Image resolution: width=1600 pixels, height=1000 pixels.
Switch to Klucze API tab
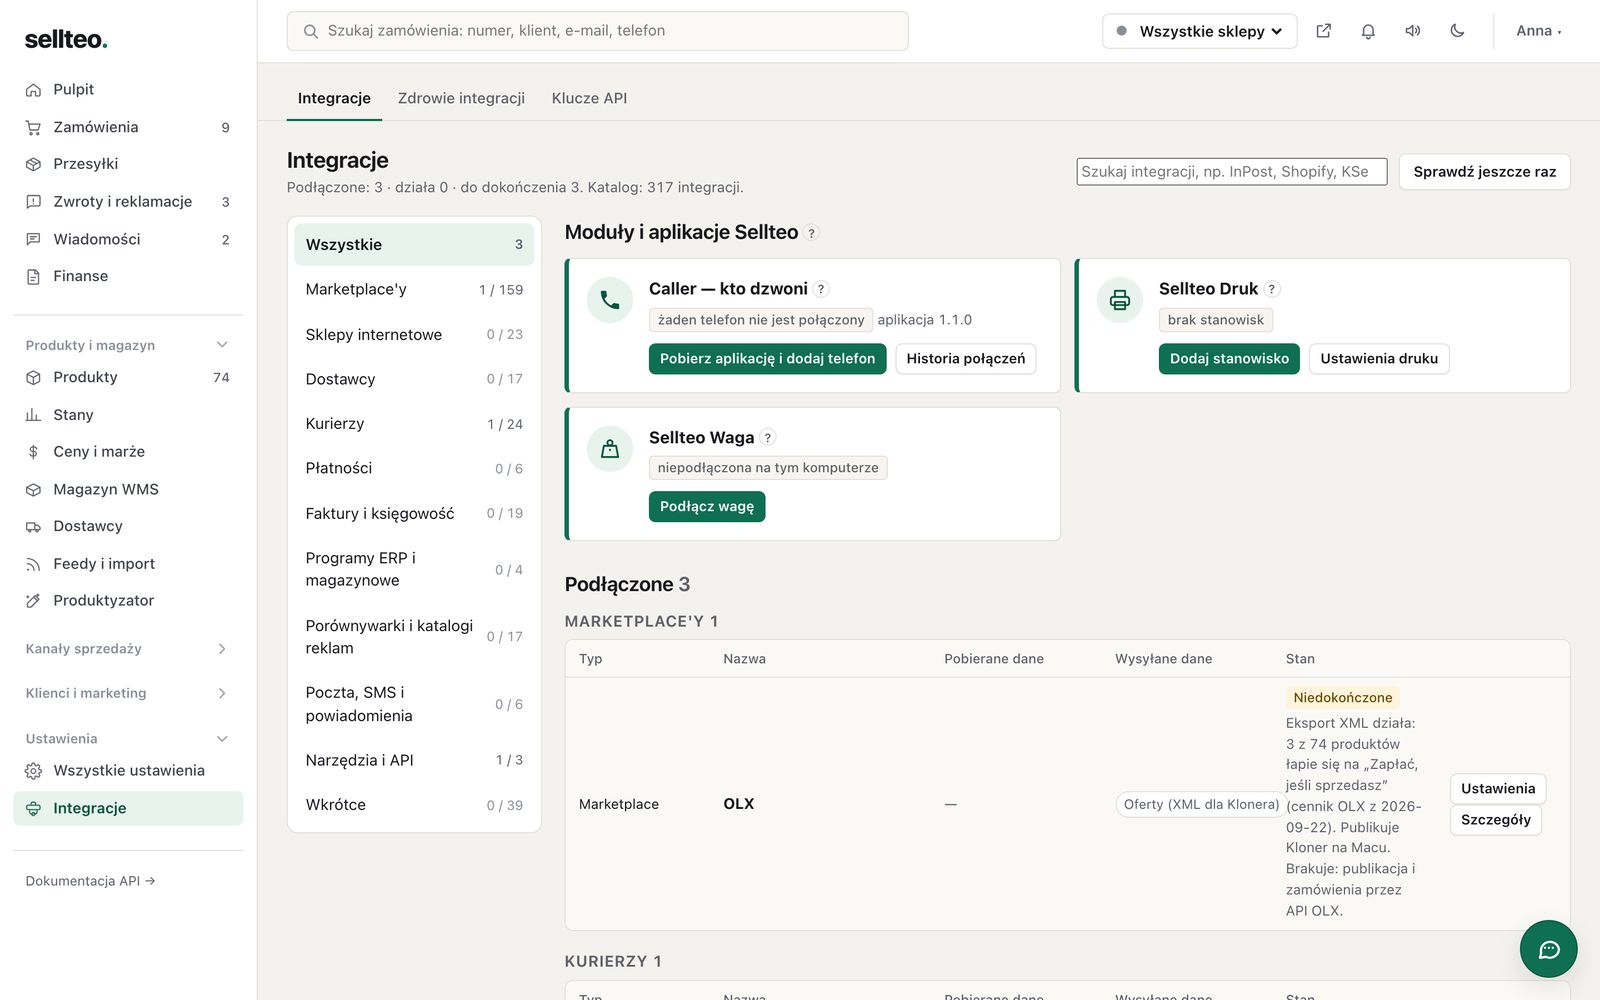(x=589, y=98)
